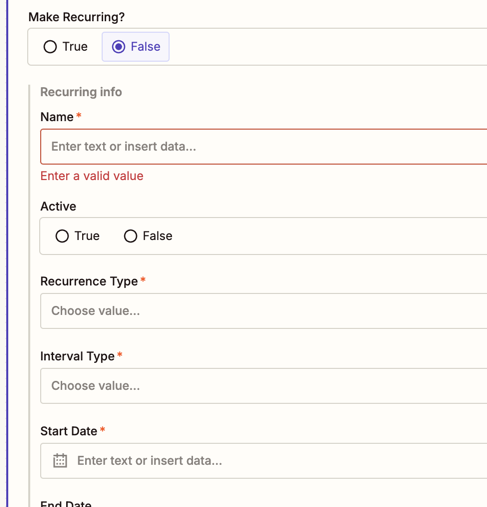Viewport: 487px width, 507px height.
Task: Click the calendar icon in Start Date
Action: coord(60,461)
